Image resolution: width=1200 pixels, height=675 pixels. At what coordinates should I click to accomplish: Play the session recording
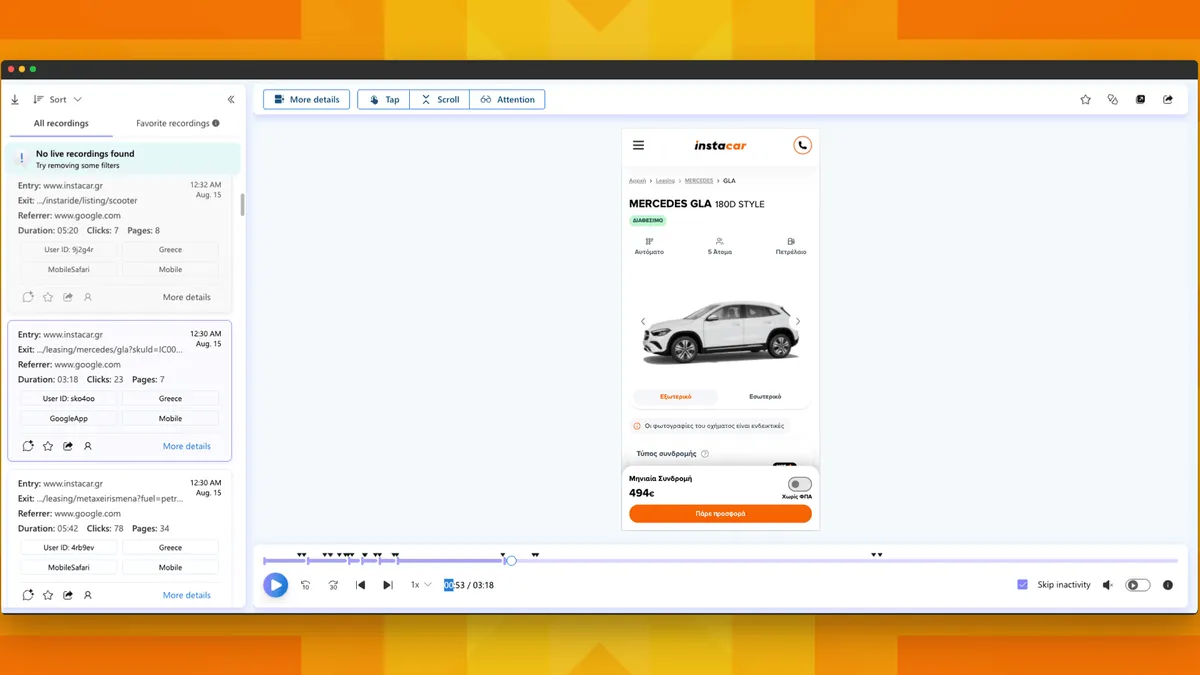(276, 585)
